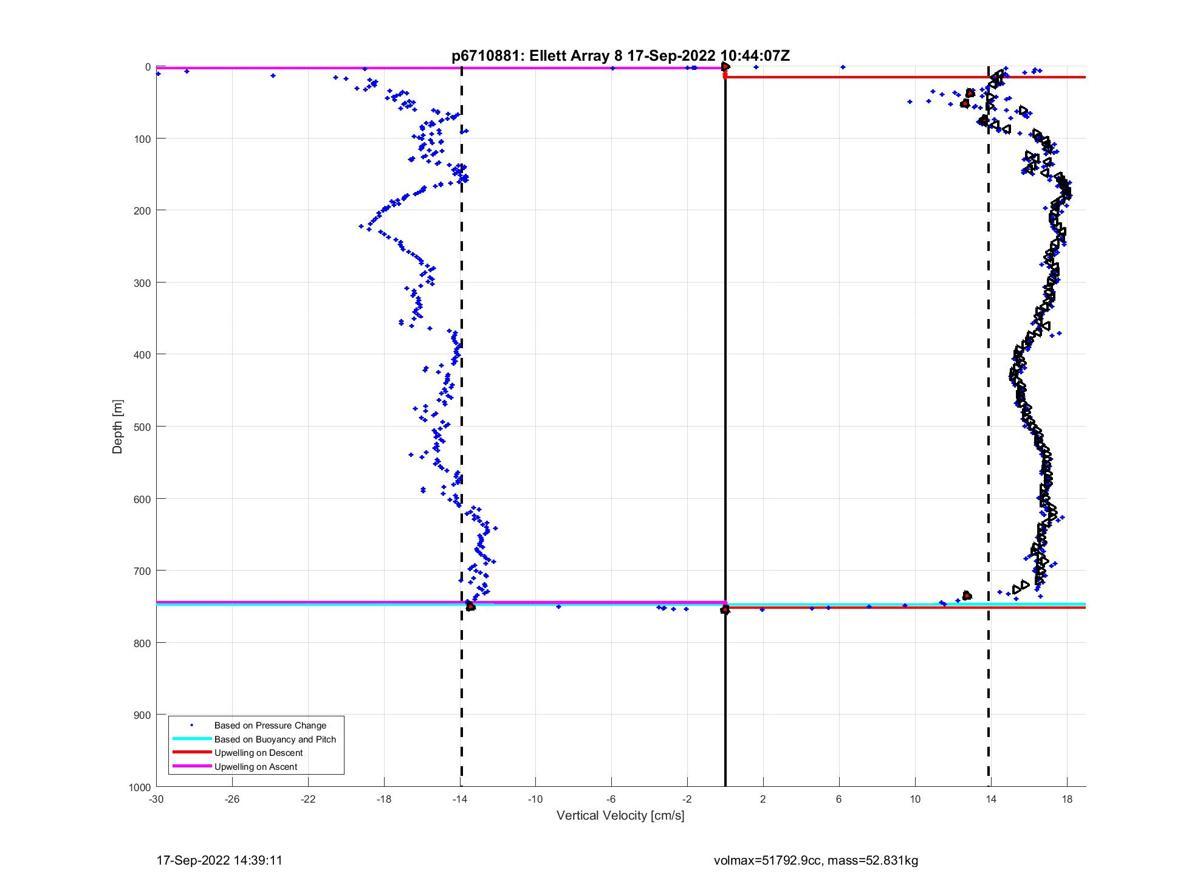Click legend entry "Upwelling on Ascent"
The width and height of the screenshot is (1200, 885).
tap(255, 767)
